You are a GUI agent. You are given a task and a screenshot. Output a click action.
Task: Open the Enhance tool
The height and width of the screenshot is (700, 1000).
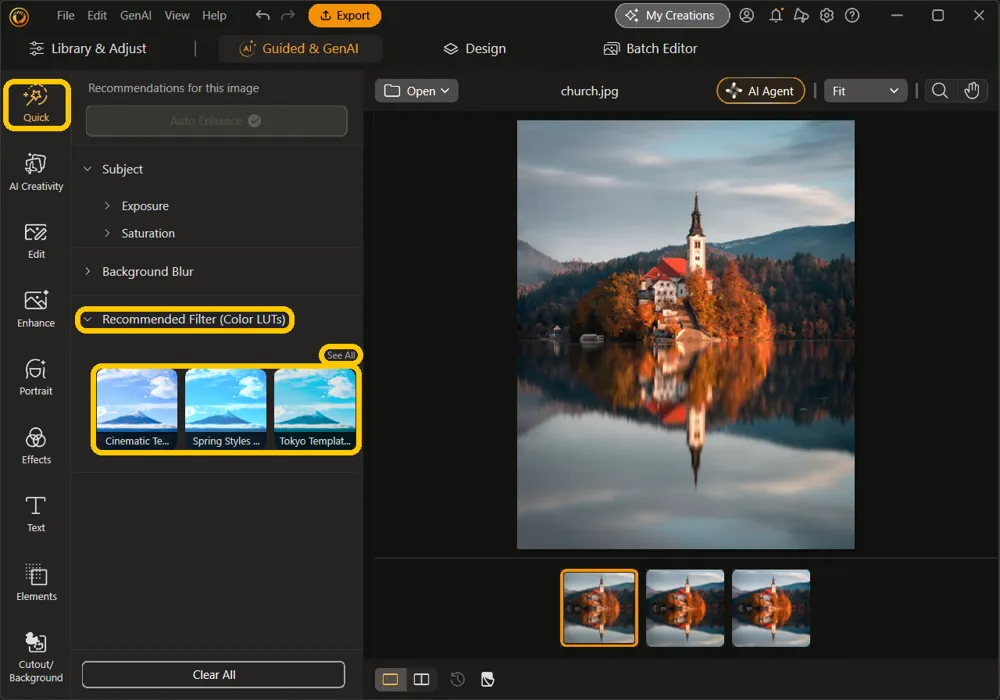tap(36, 309)
